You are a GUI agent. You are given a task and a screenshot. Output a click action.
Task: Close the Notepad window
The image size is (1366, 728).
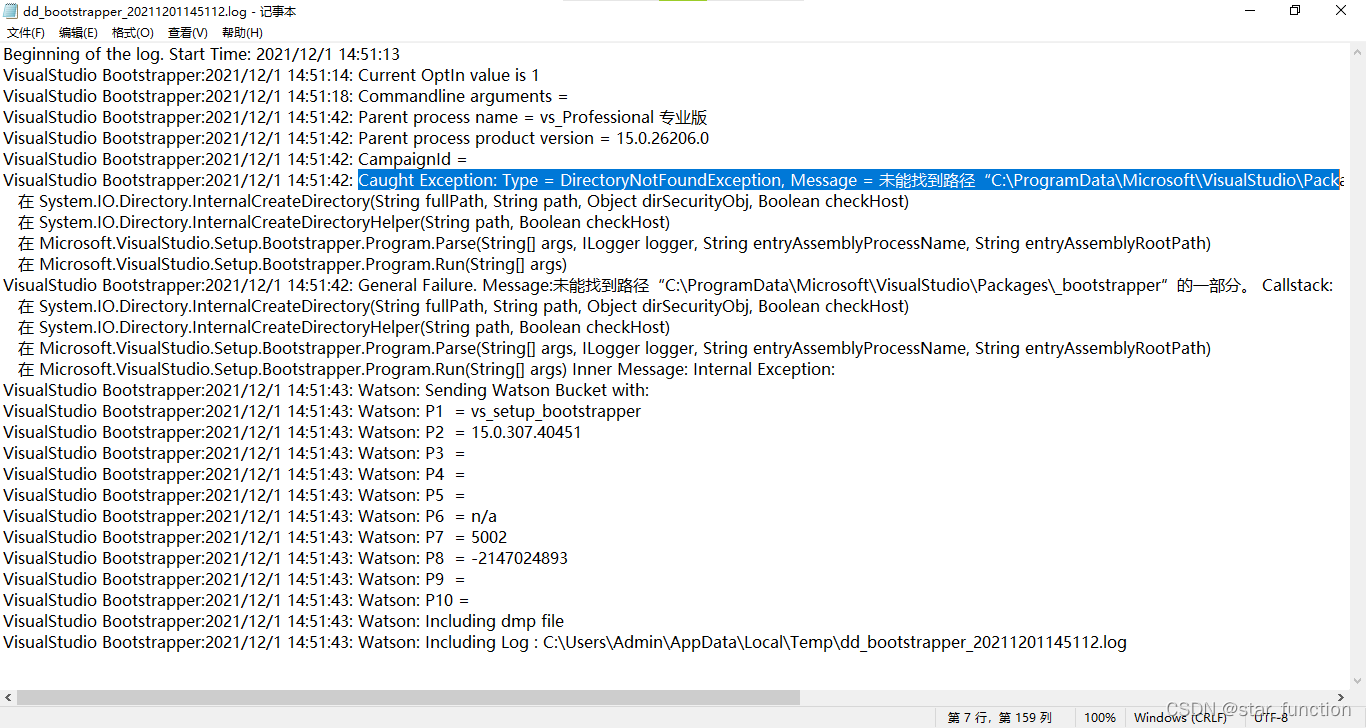(1342, 11)
